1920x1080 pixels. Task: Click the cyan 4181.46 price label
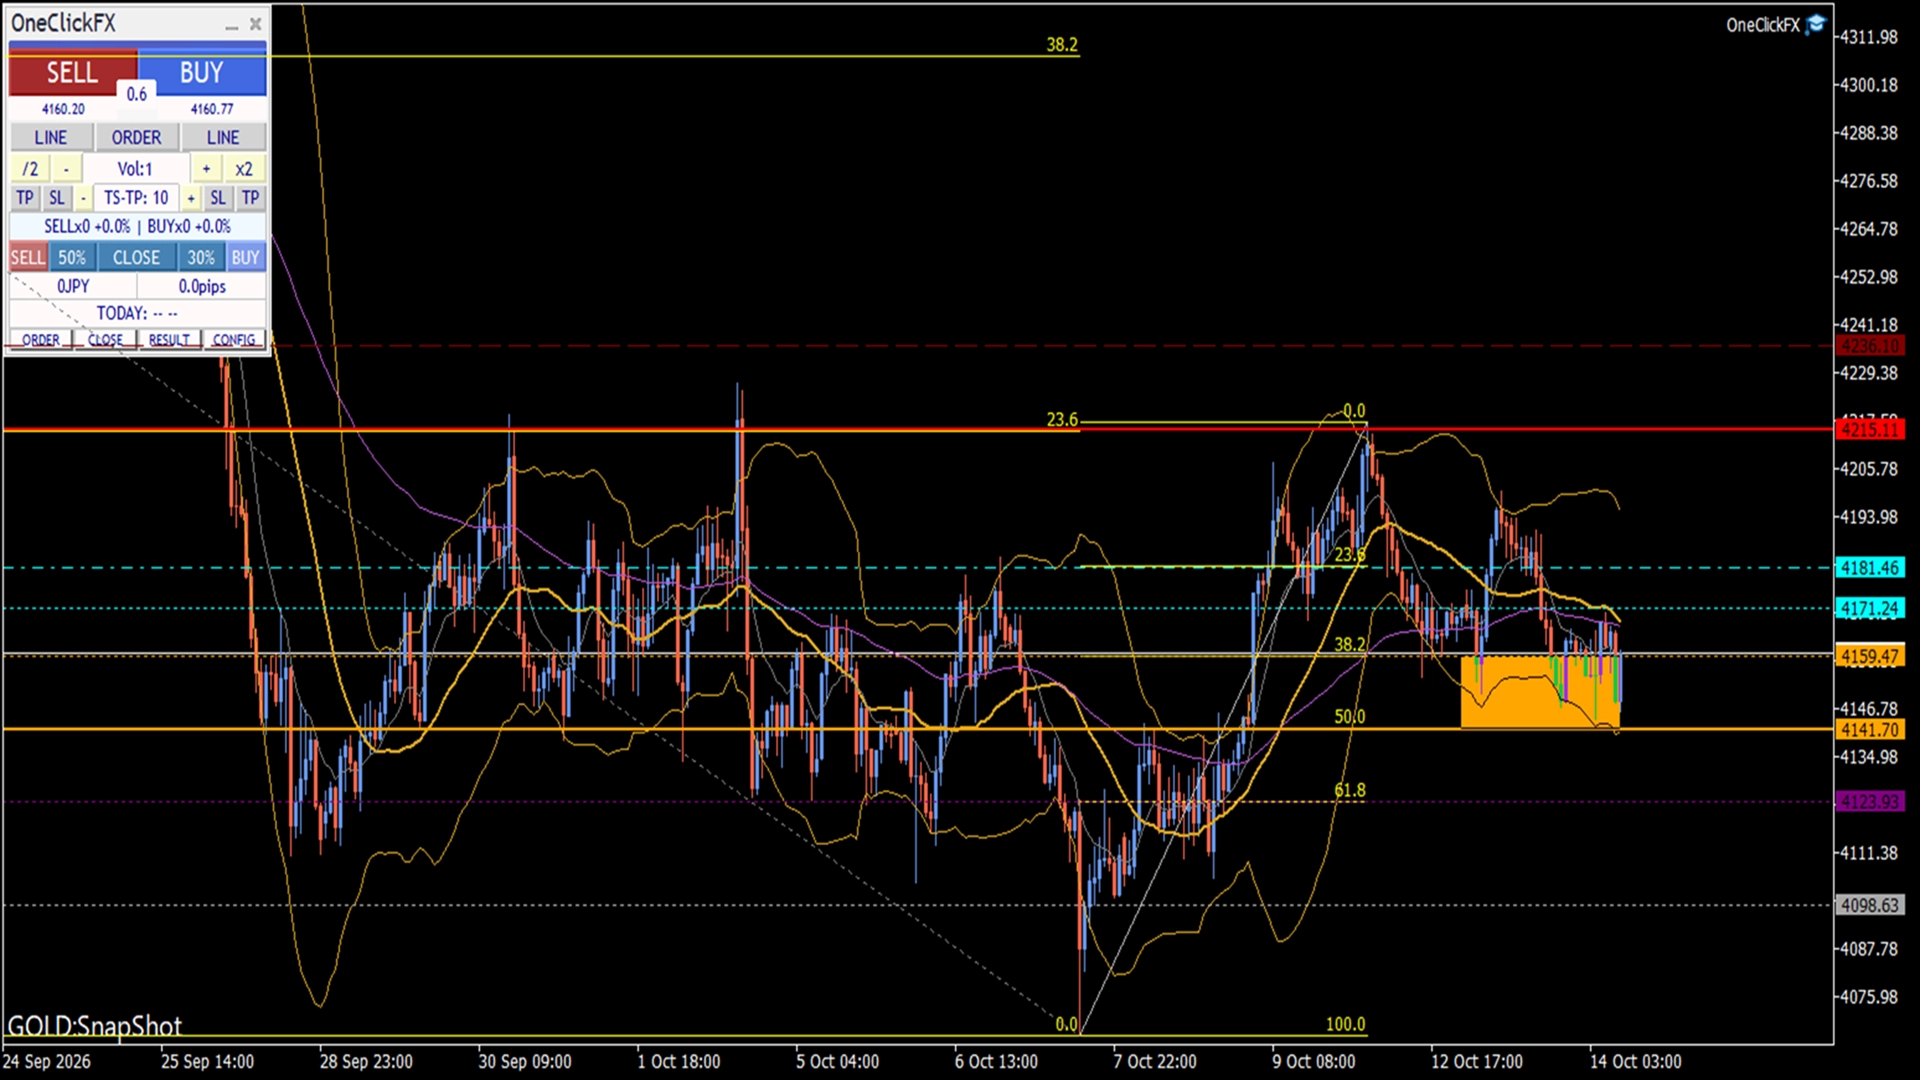pyautogui.click(x=1870, y=568)
